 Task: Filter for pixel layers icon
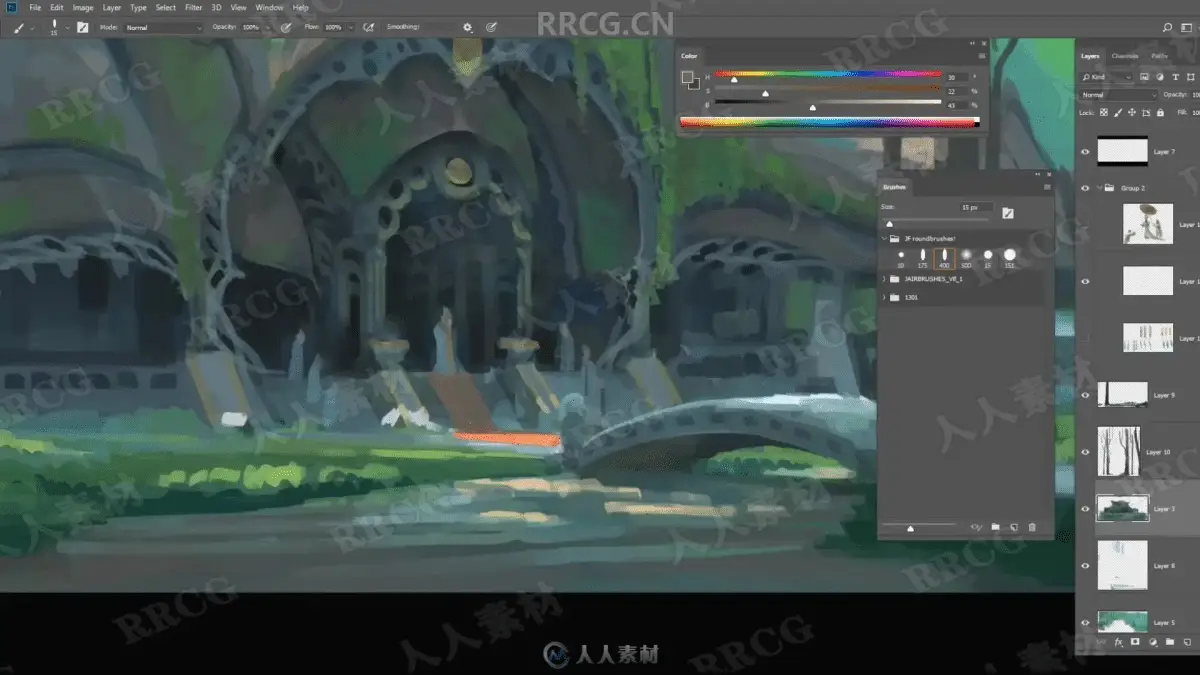point(1145,77)
